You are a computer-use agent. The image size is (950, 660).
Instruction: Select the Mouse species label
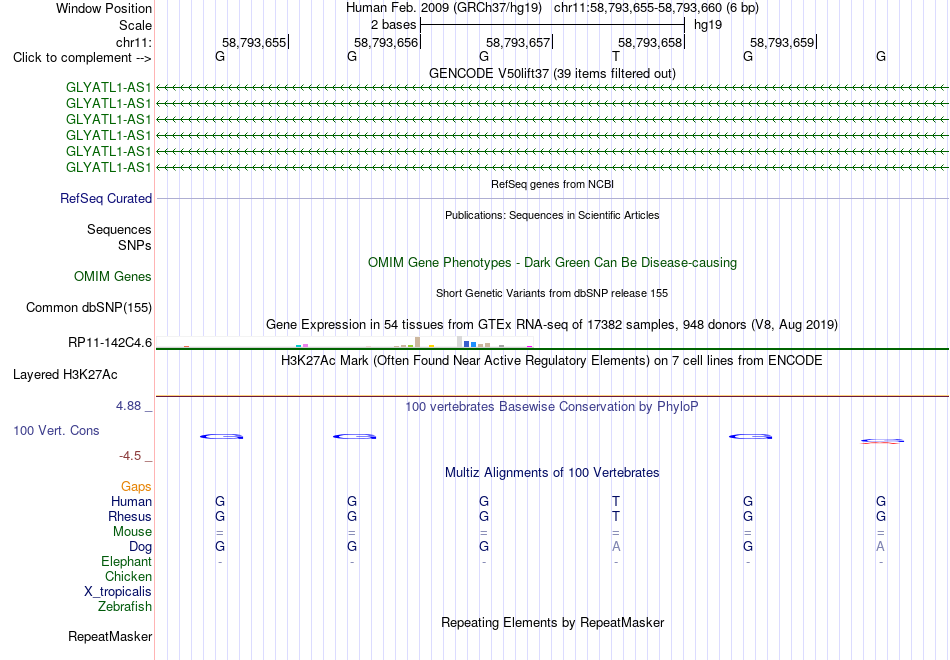[x=132, y=532]
